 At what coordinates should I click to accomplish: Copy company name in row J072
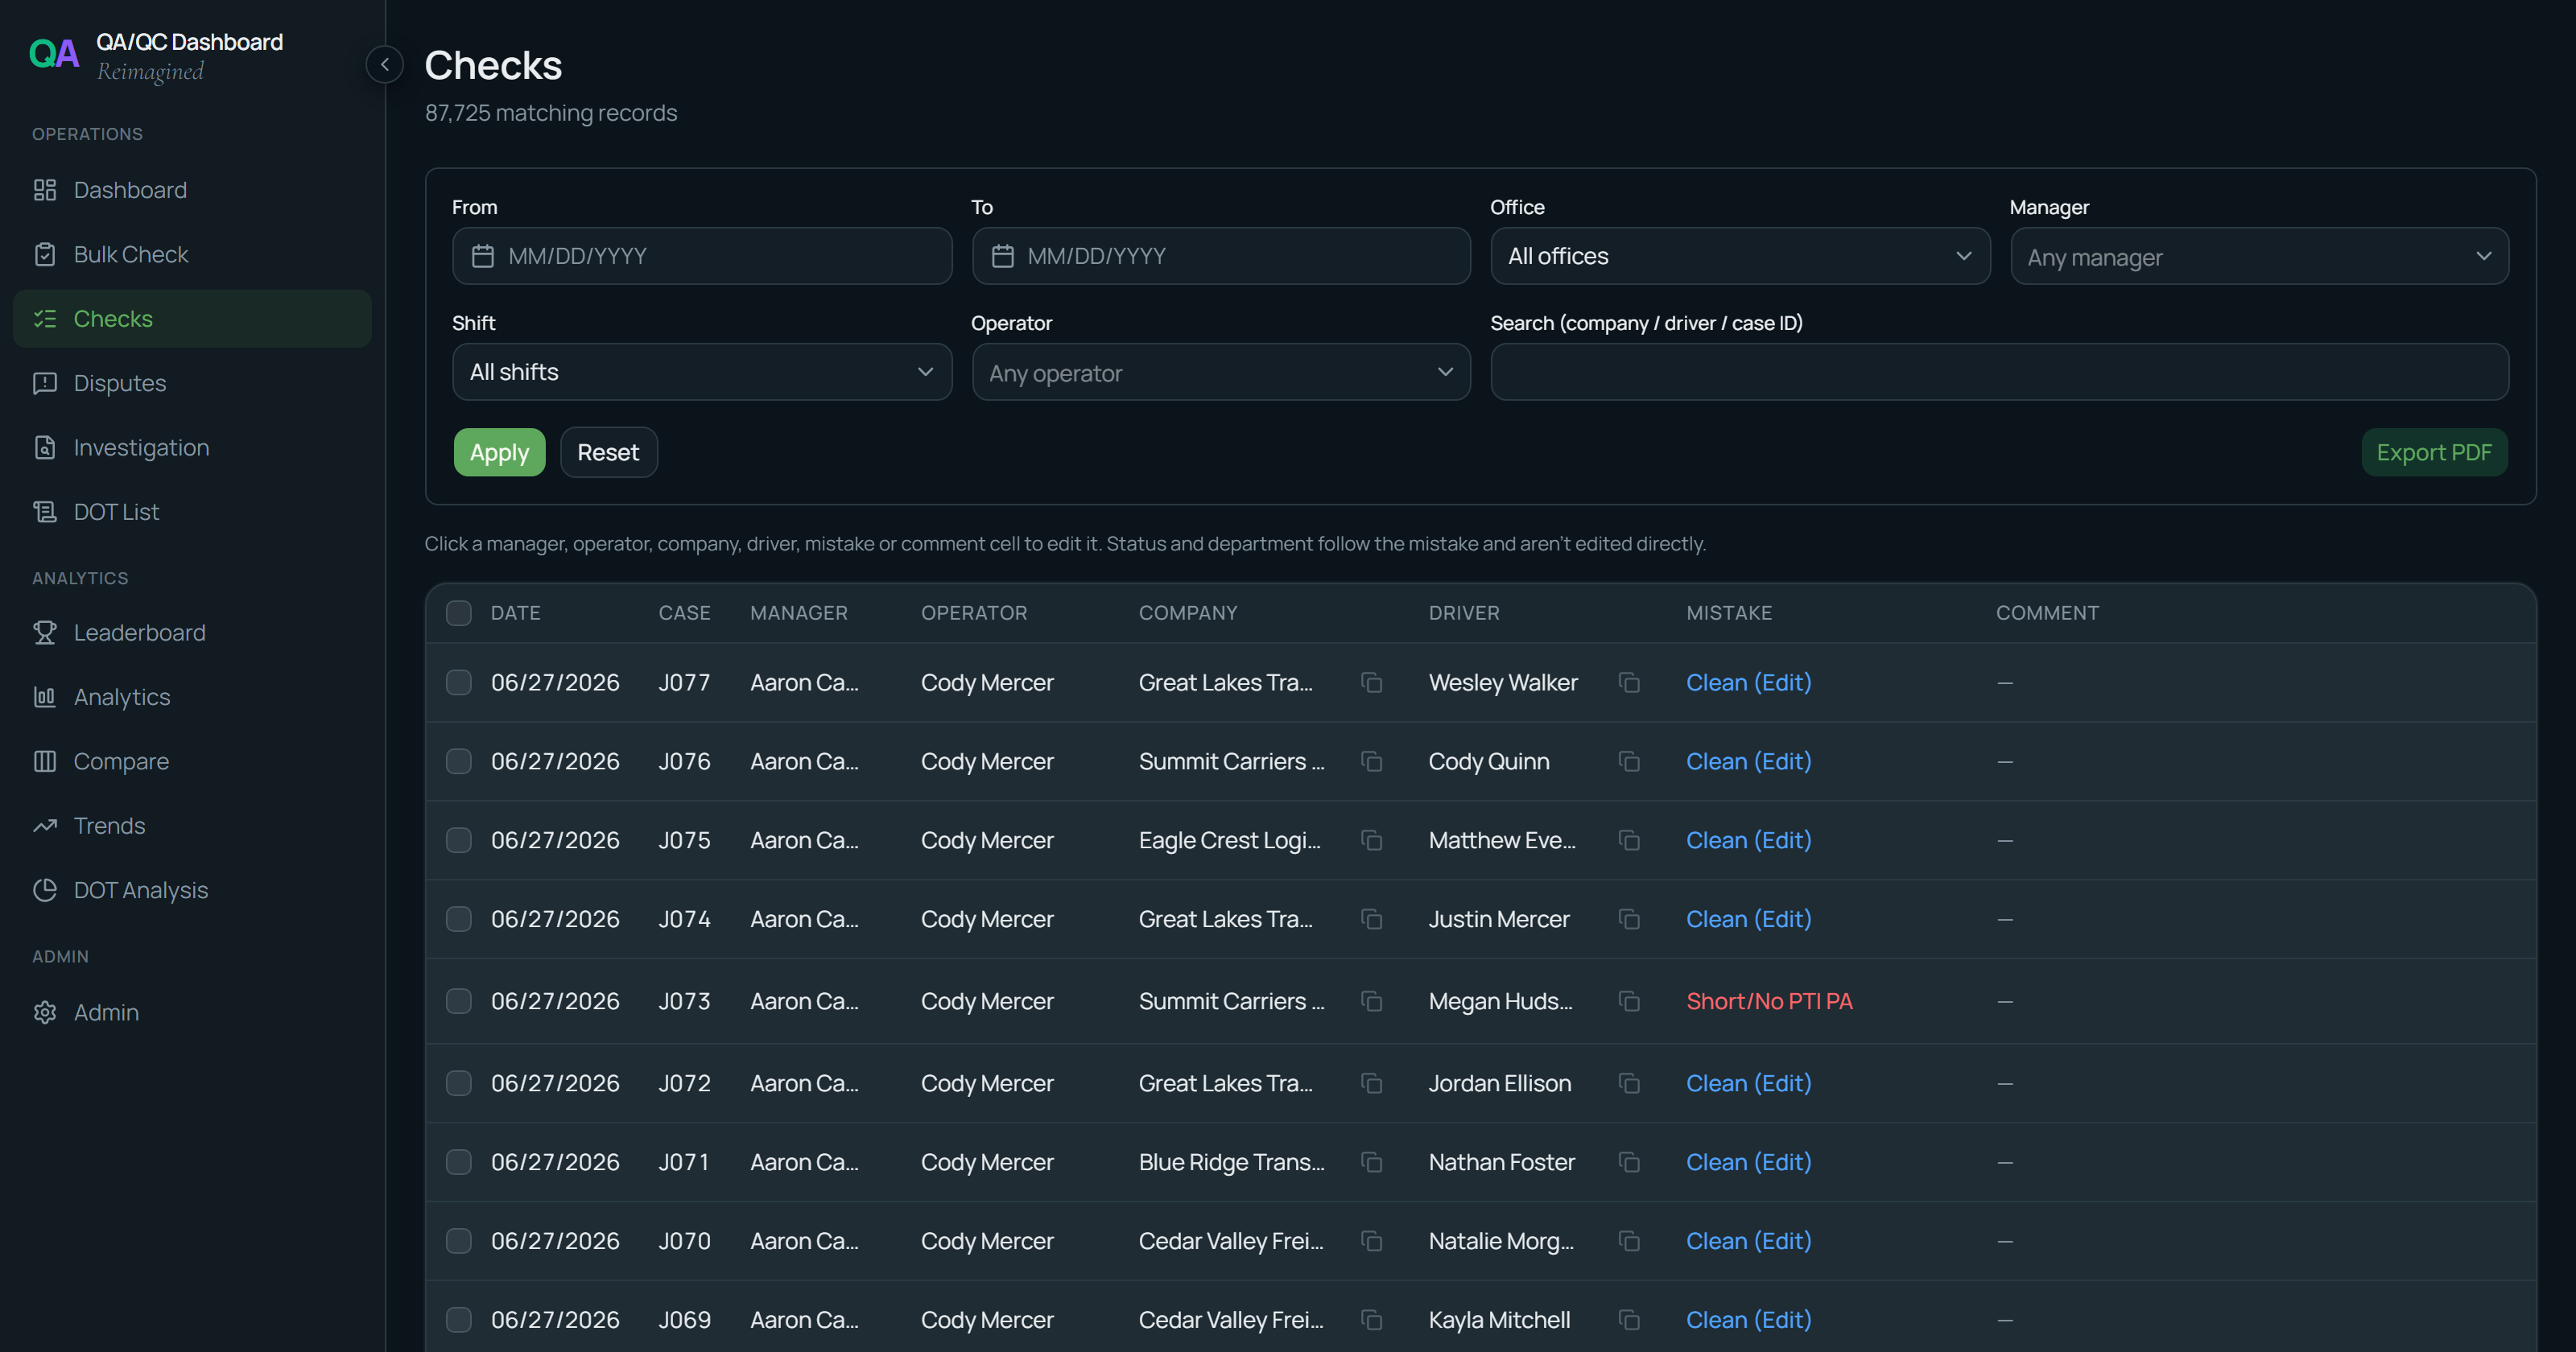pyautogui.click(x=1371, y=1083)
